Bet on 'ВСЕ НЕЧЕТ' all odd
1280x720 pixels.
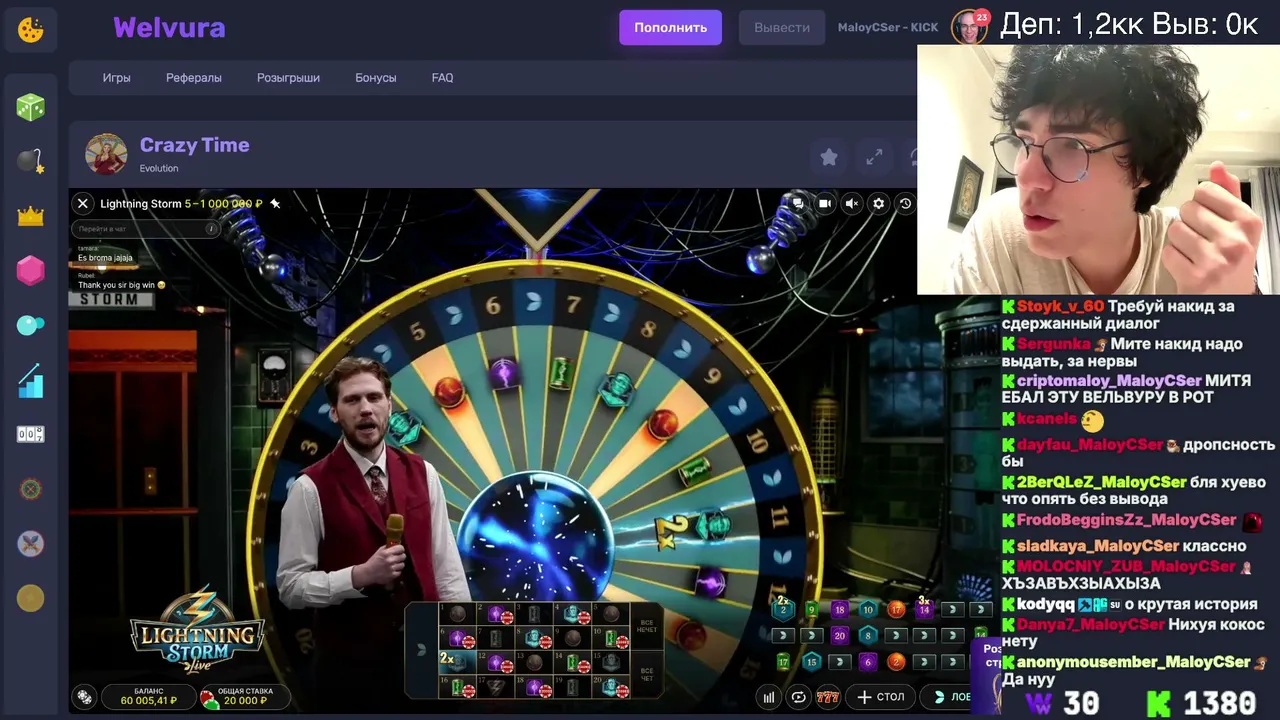point(647,626)
